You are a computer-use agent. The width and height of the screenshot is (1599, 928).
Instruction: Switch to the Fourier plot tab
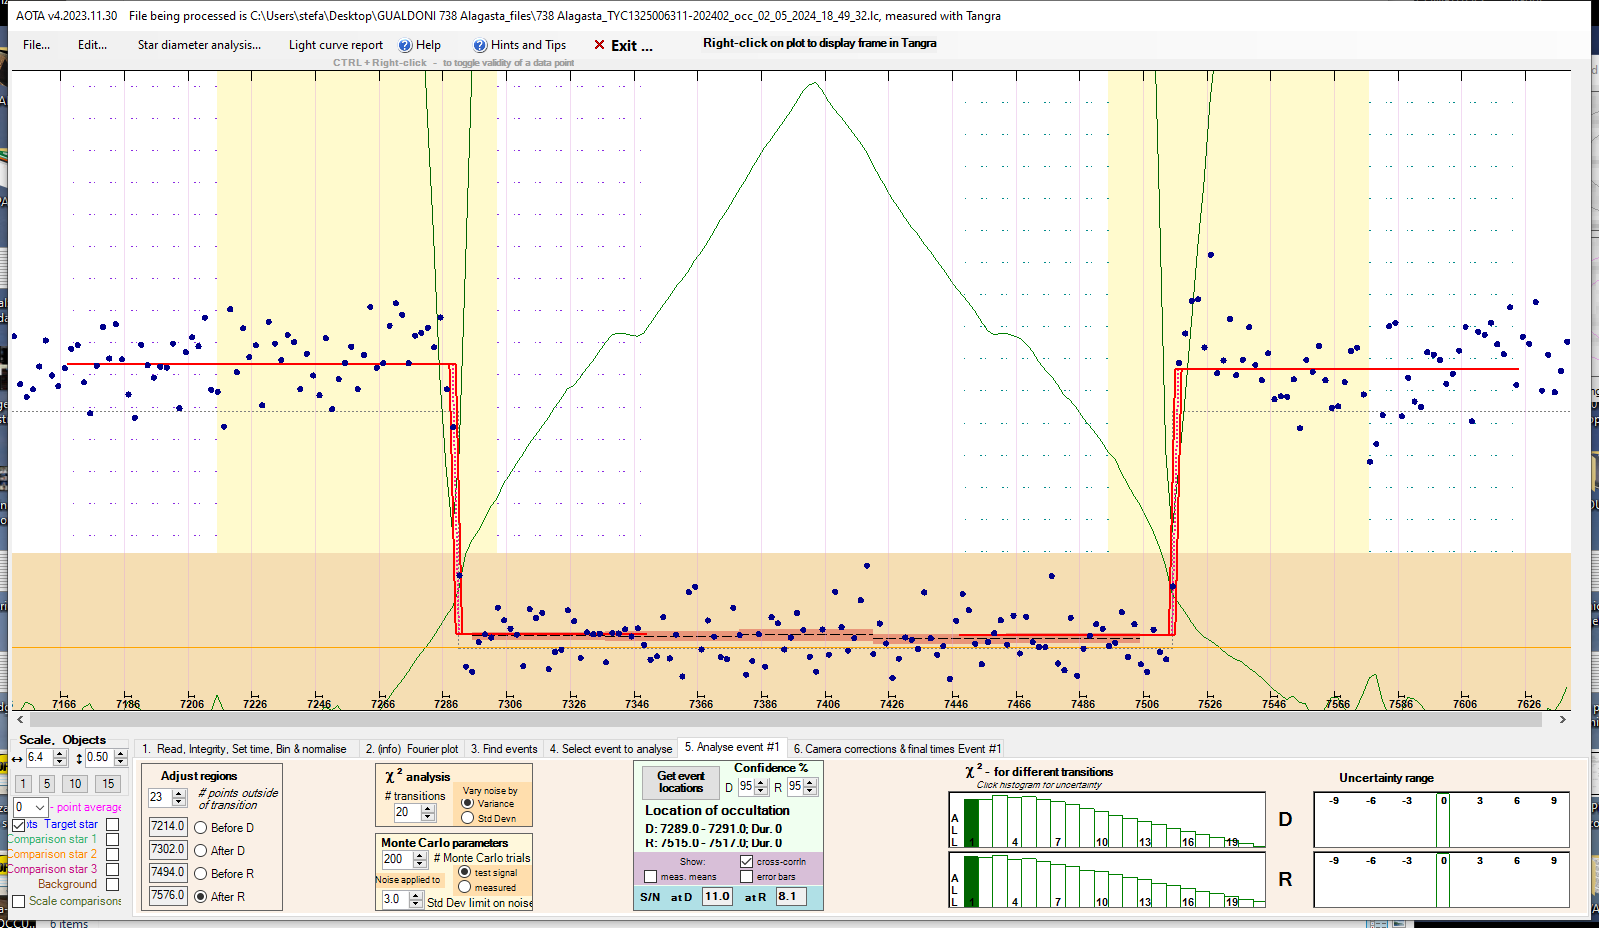pyautogui.click(x=411, y=749)
